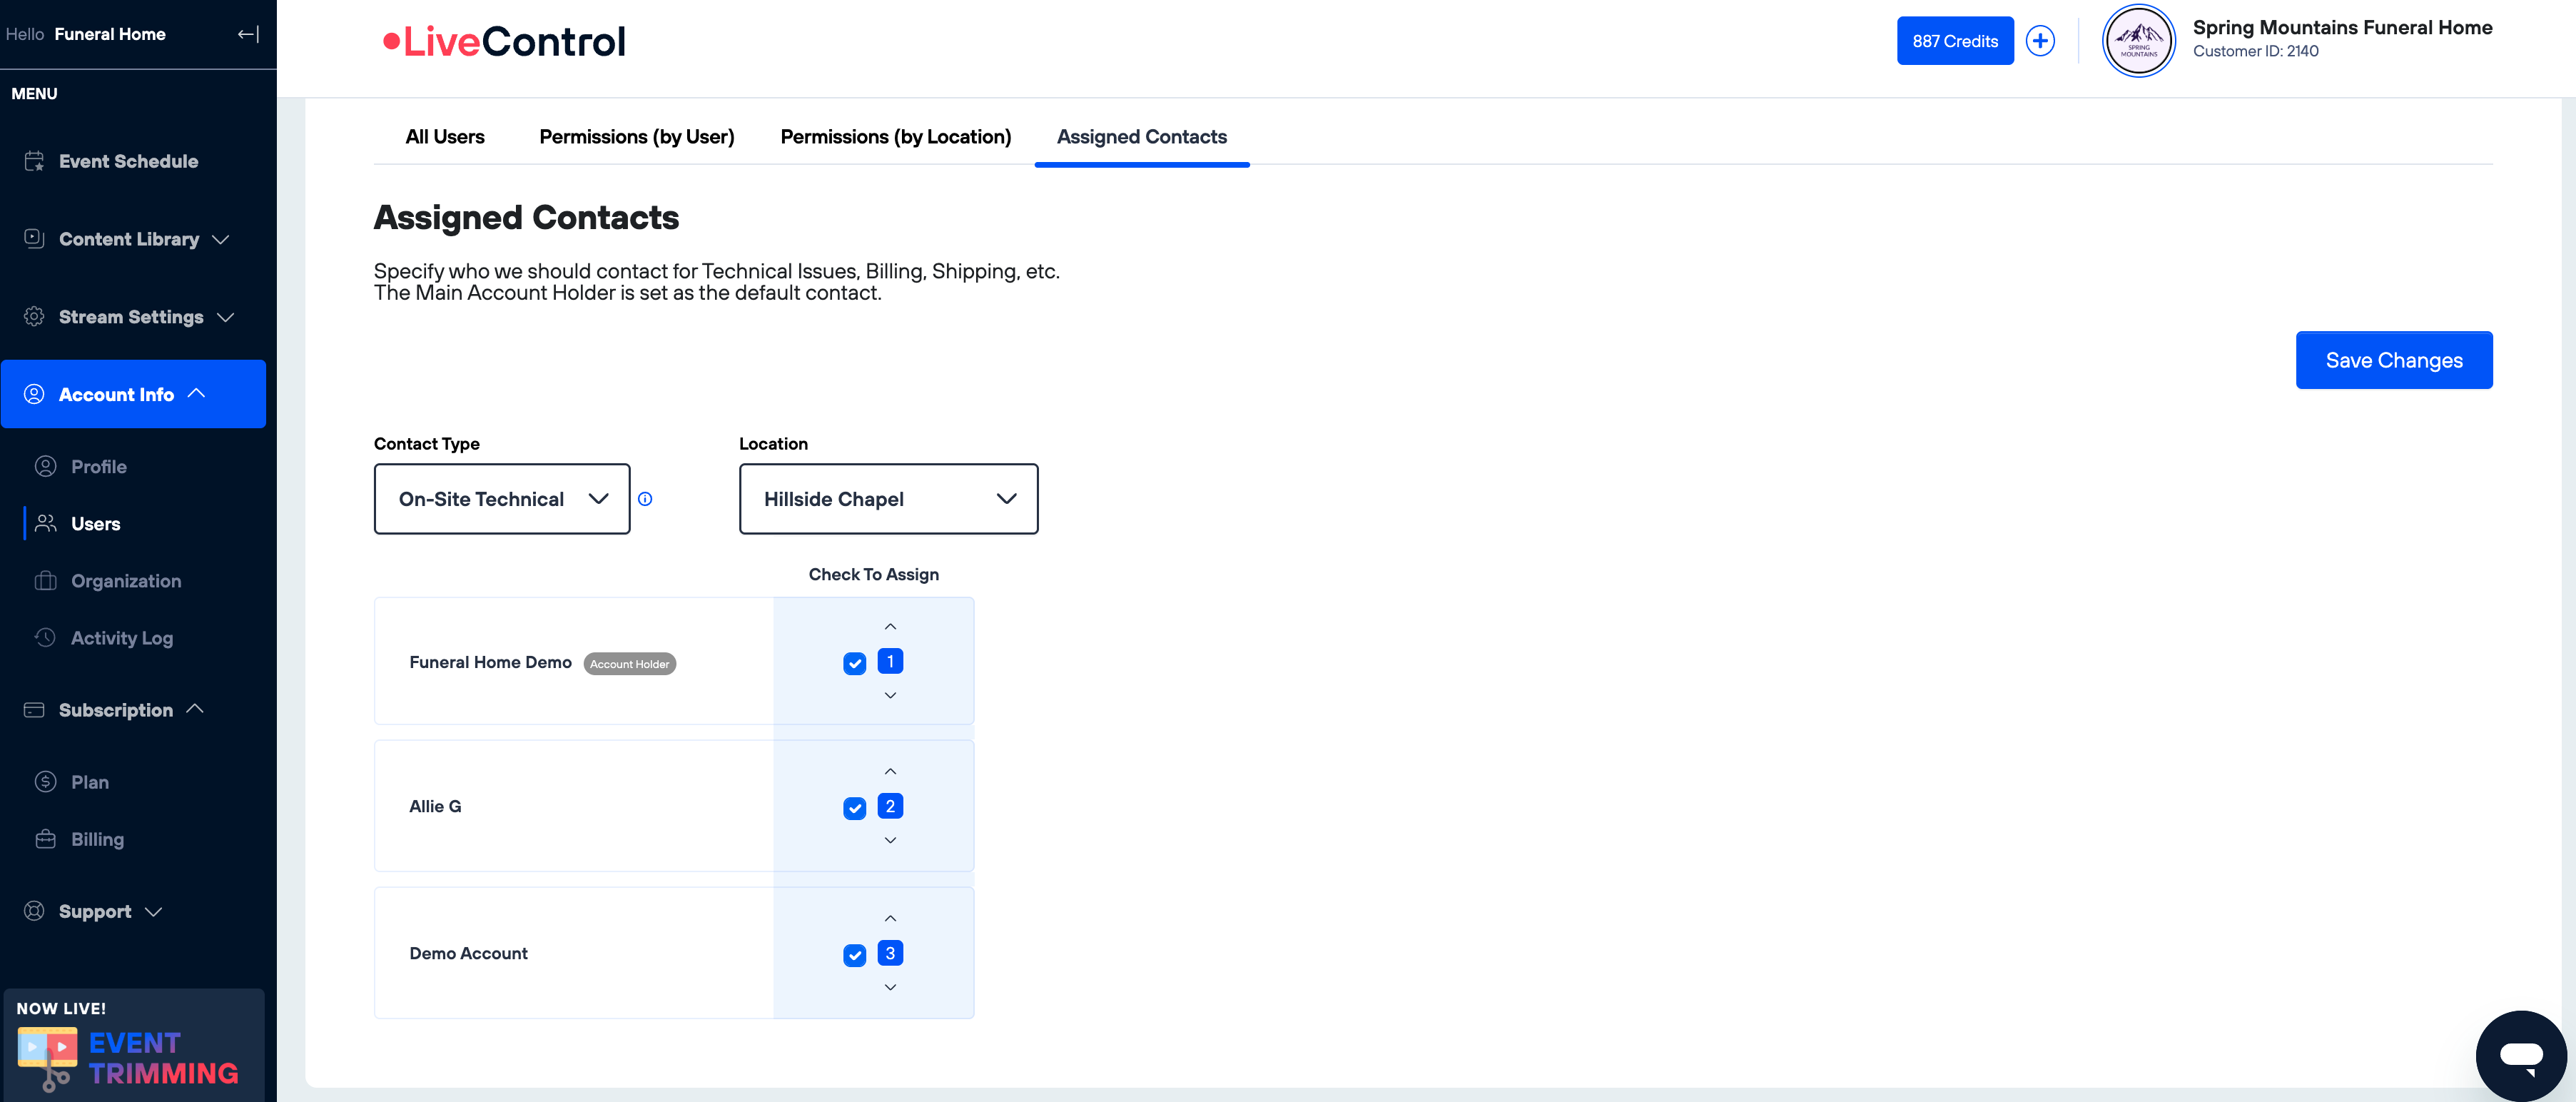Click the info icon beside Contact Type

coord(646,498)
